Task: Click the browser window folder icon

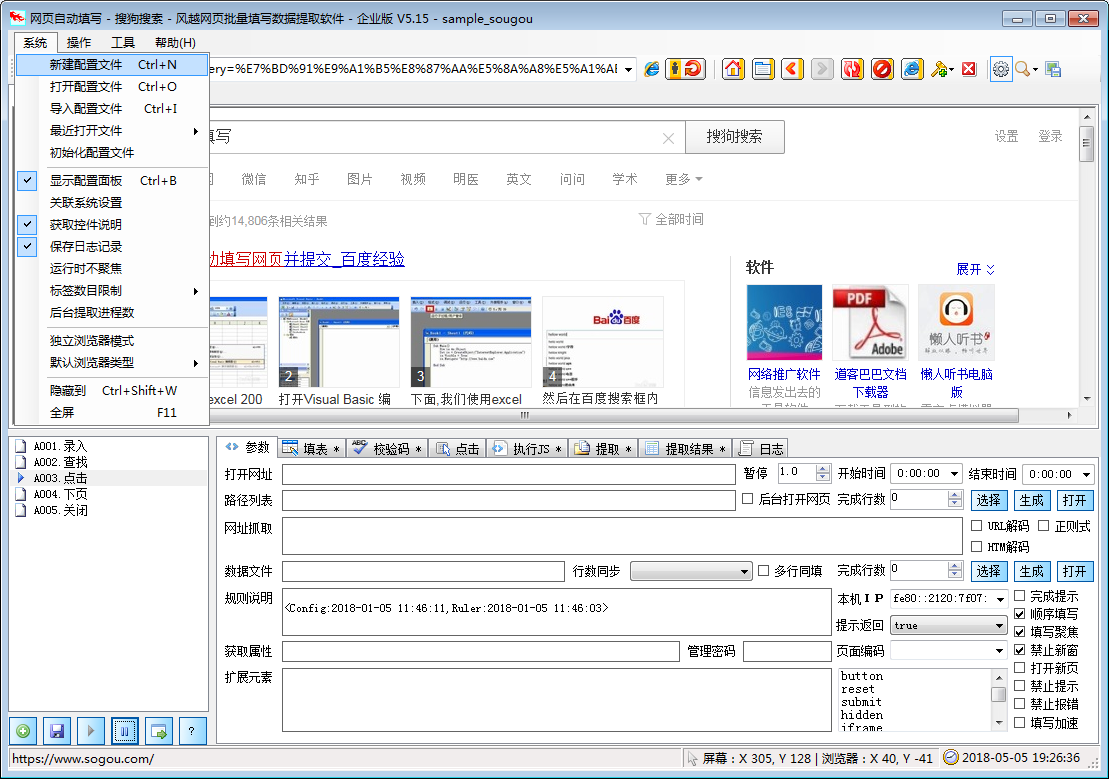Action: pyautogui.click(x=762, y=69)
